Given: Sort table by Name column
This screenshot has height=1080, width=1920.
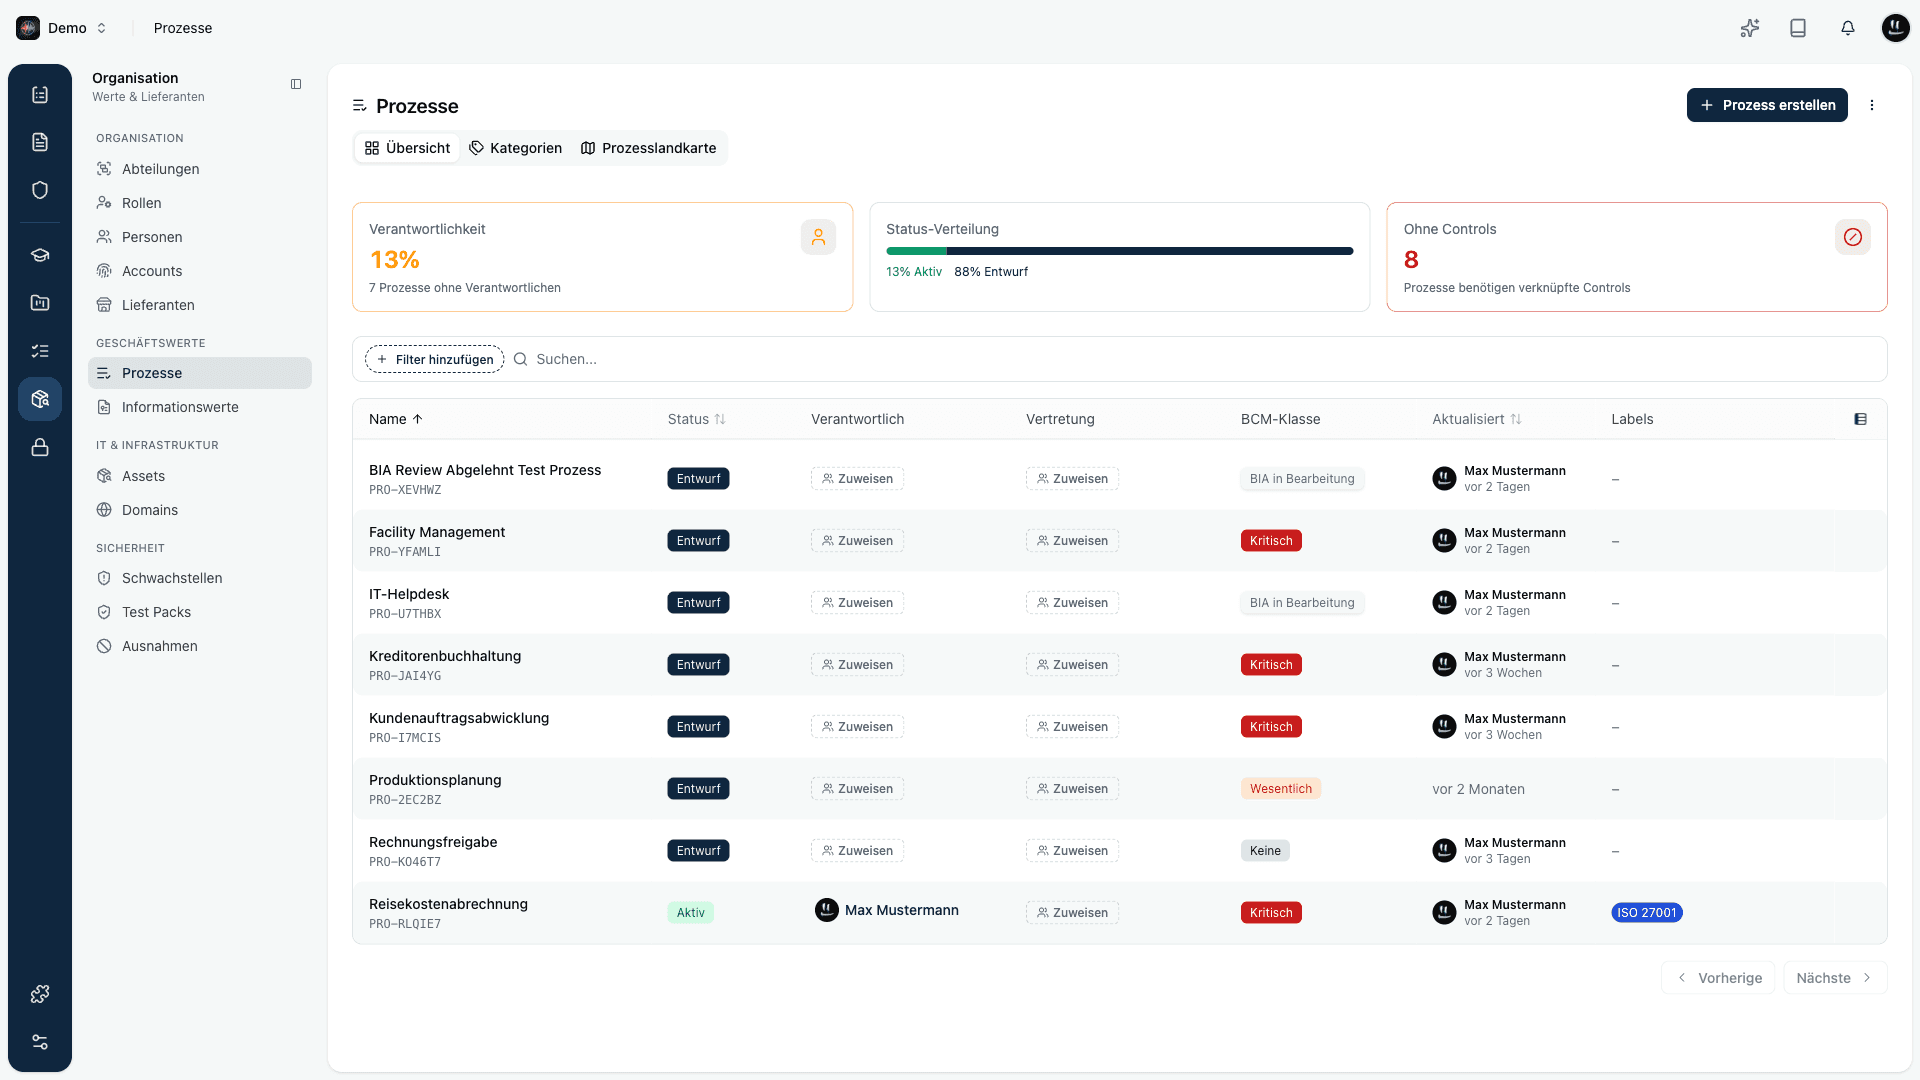Looking at the screenshot, I should (396, 419).
